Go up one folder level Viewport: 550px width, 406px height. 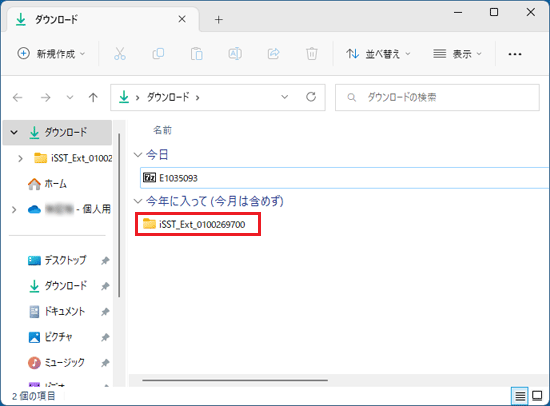coord(93,97)
